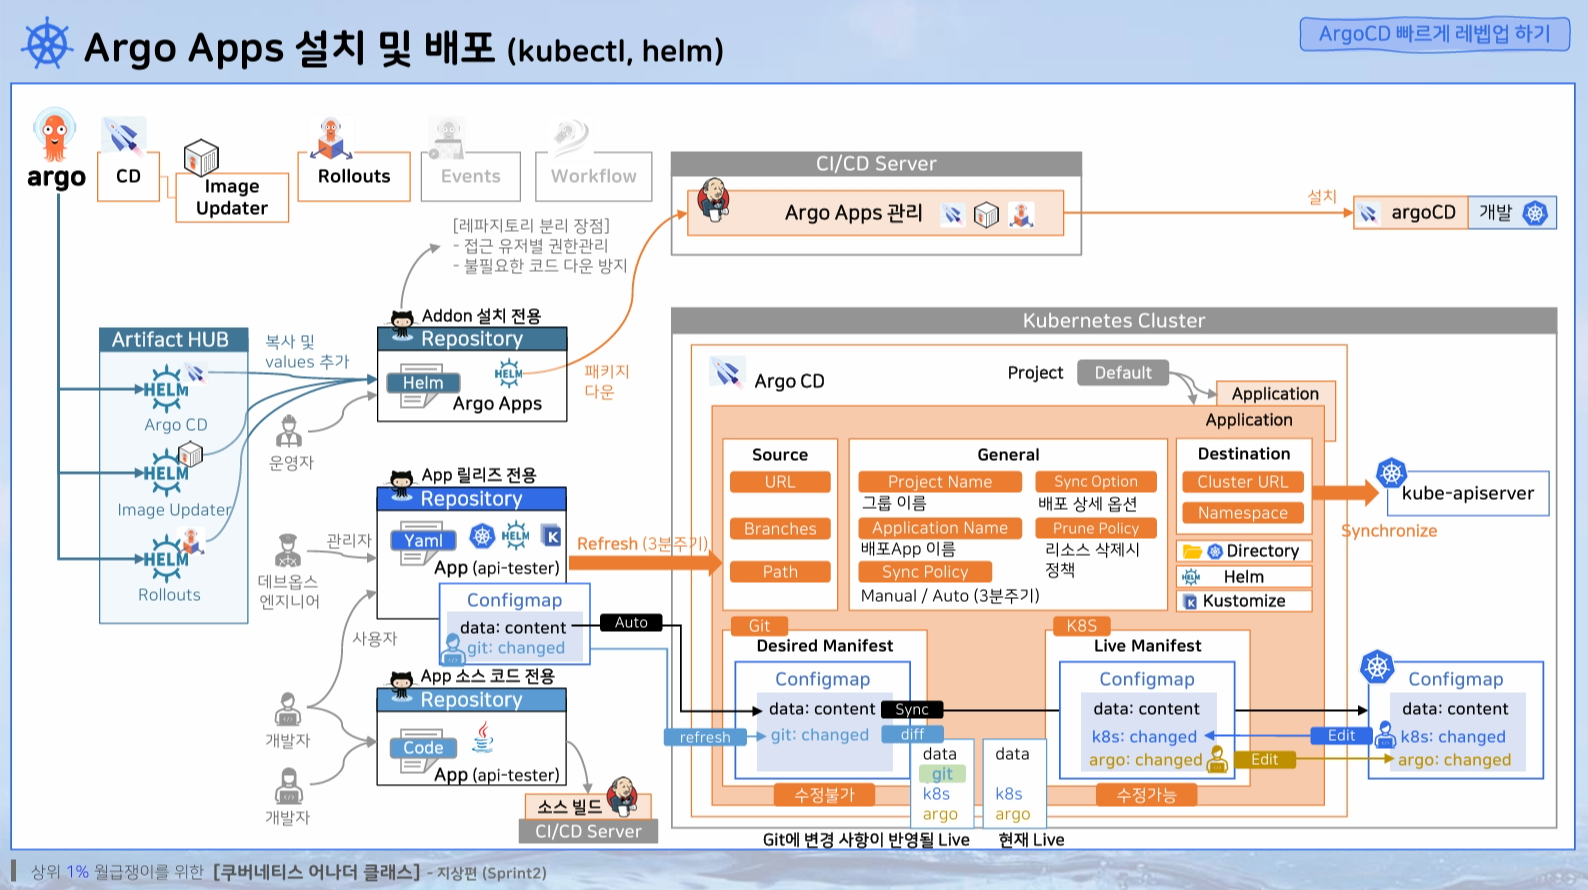Click the URL label under Source
Screen dimensions: 1588x890
pos(780,482)
